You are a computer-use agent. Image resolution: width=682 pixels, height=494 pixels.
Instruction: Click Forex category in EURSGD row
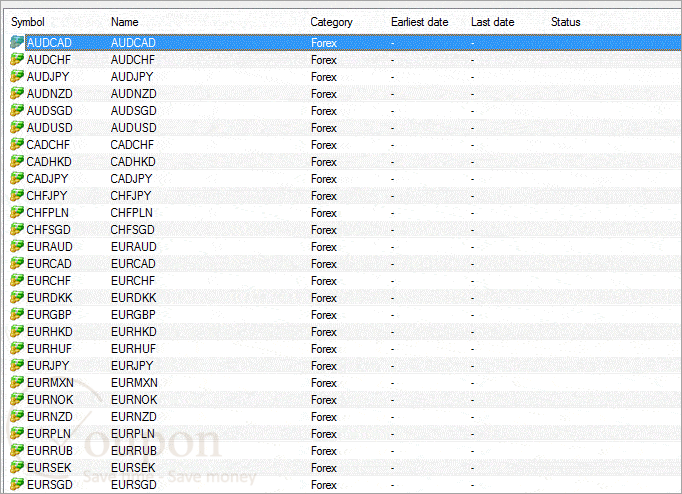click(x=324, y=484)
